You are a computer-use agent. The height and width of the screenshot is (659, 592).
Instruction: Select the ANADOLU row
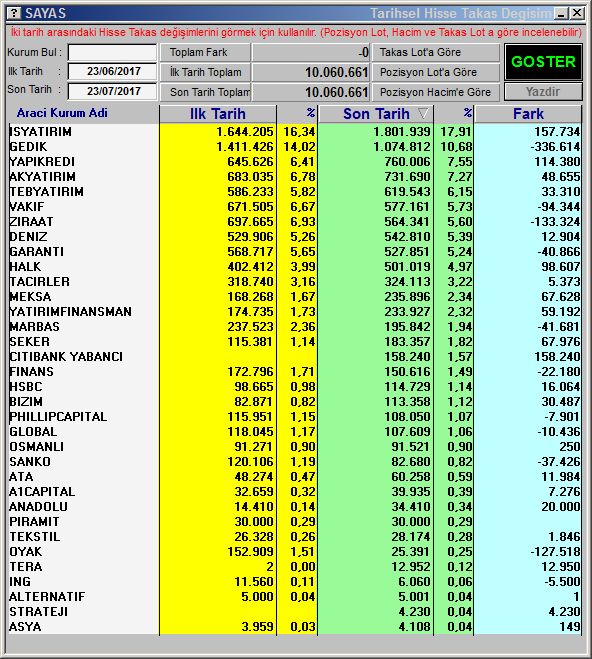click(x=295, y=506)
